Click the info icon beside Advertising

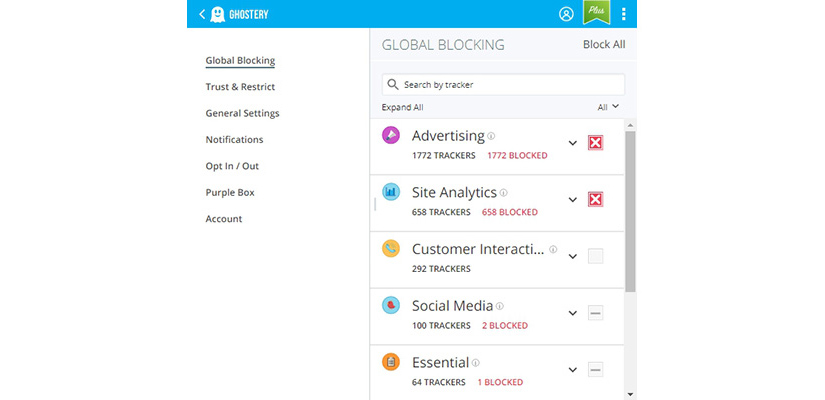click(491, 136)
